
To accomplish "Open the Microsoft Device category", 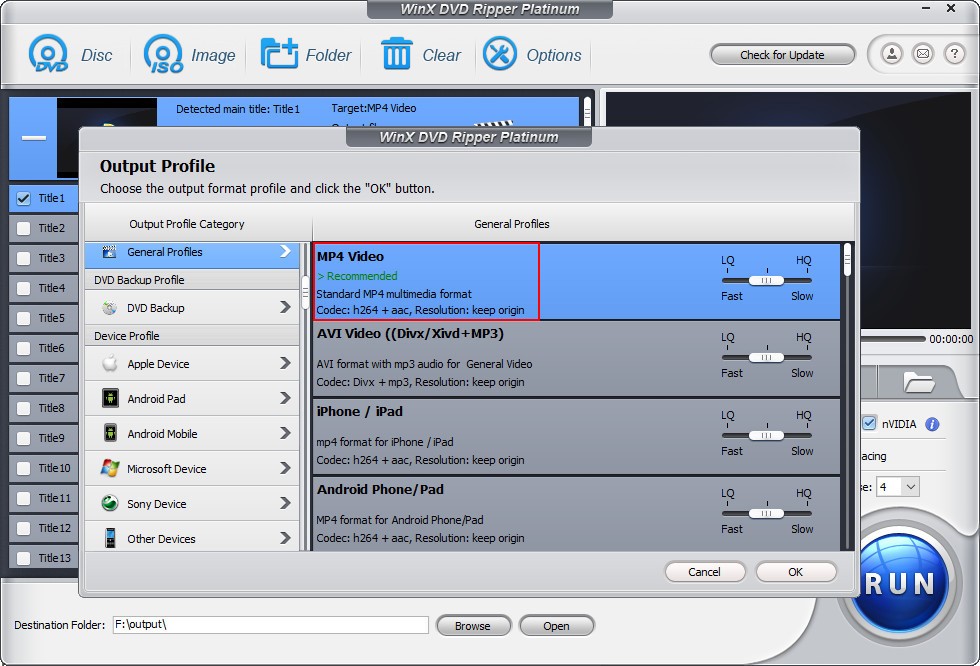I will click(192, 469).
